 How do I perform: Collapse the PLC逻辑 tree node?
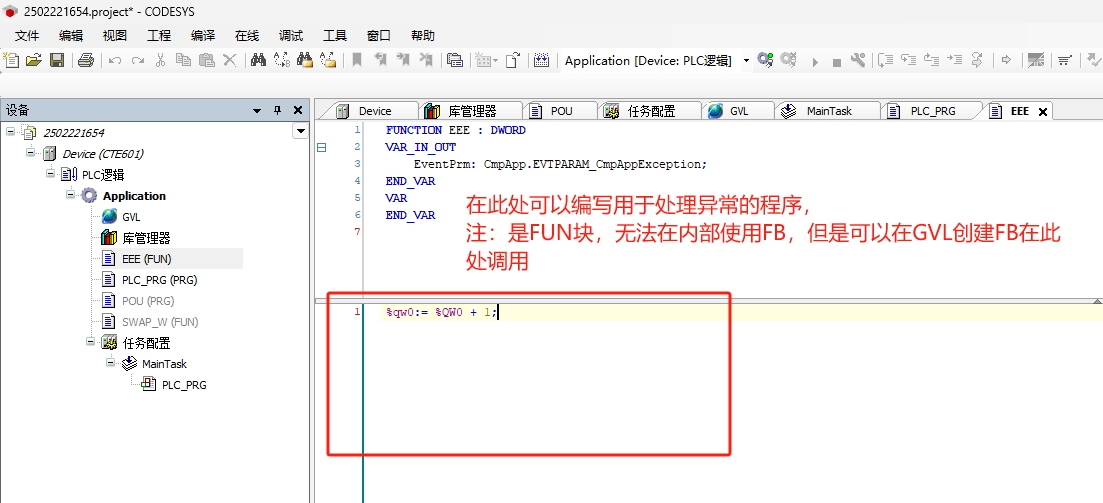coord(51,173)
